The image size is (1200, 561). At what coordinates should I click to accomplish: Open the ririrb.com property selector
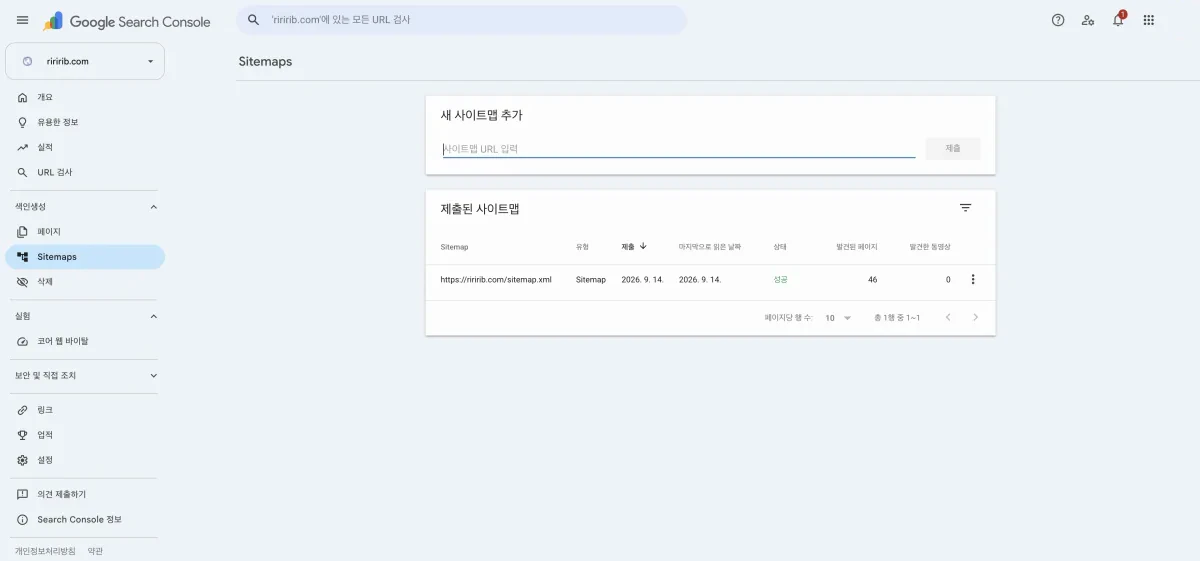point(85,61)
